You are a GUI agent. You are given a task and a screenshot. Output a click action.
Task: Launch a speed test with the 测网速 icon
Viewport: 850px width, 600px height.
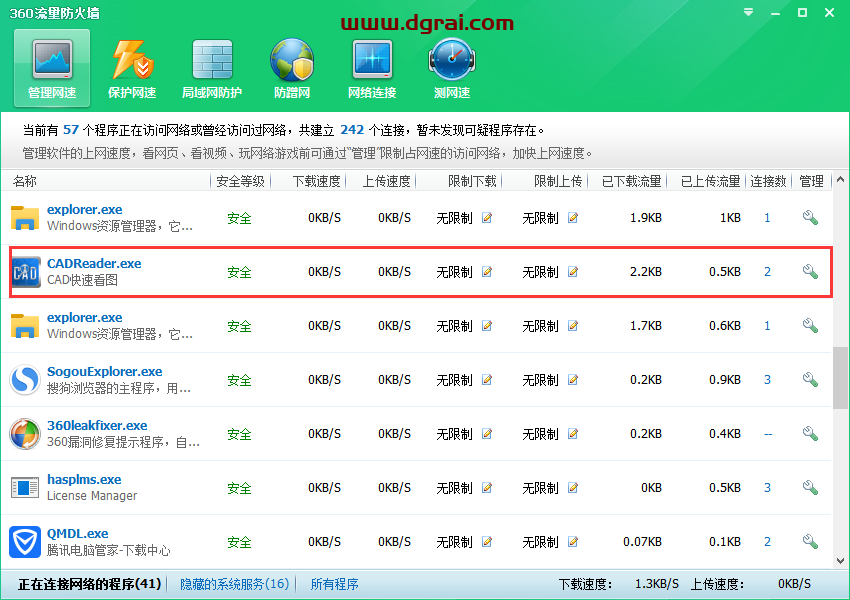(x=452, y=67)
